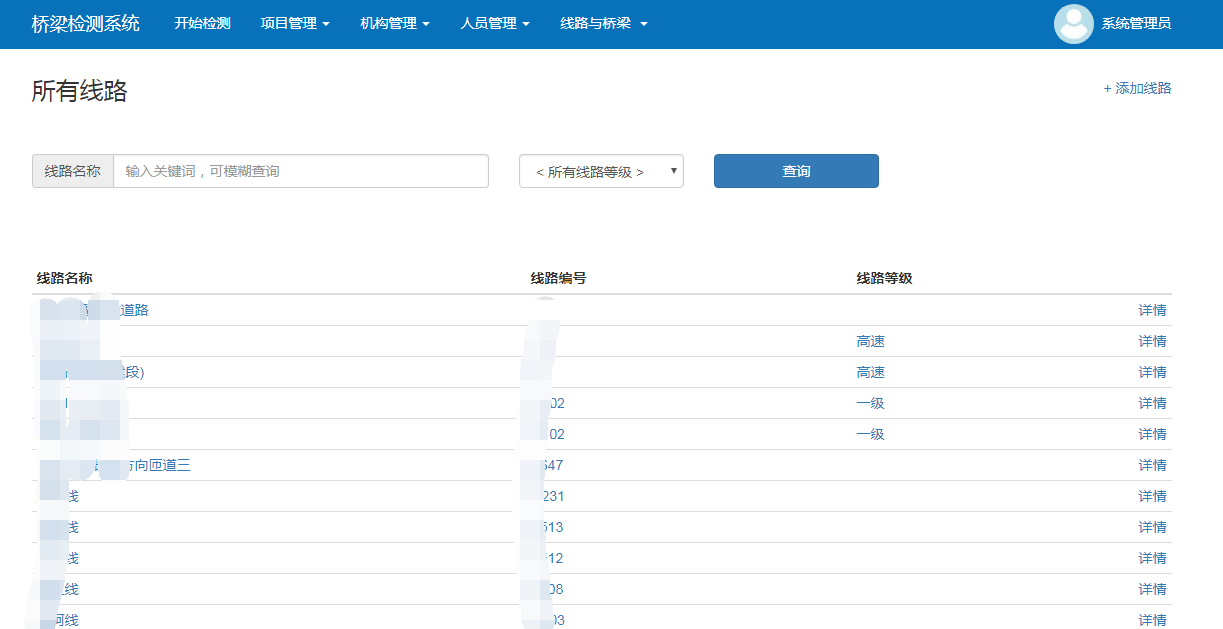Click the + 添加线路 link
The width and height of the screenshot is (1223, 629).
pos(1137,88)
